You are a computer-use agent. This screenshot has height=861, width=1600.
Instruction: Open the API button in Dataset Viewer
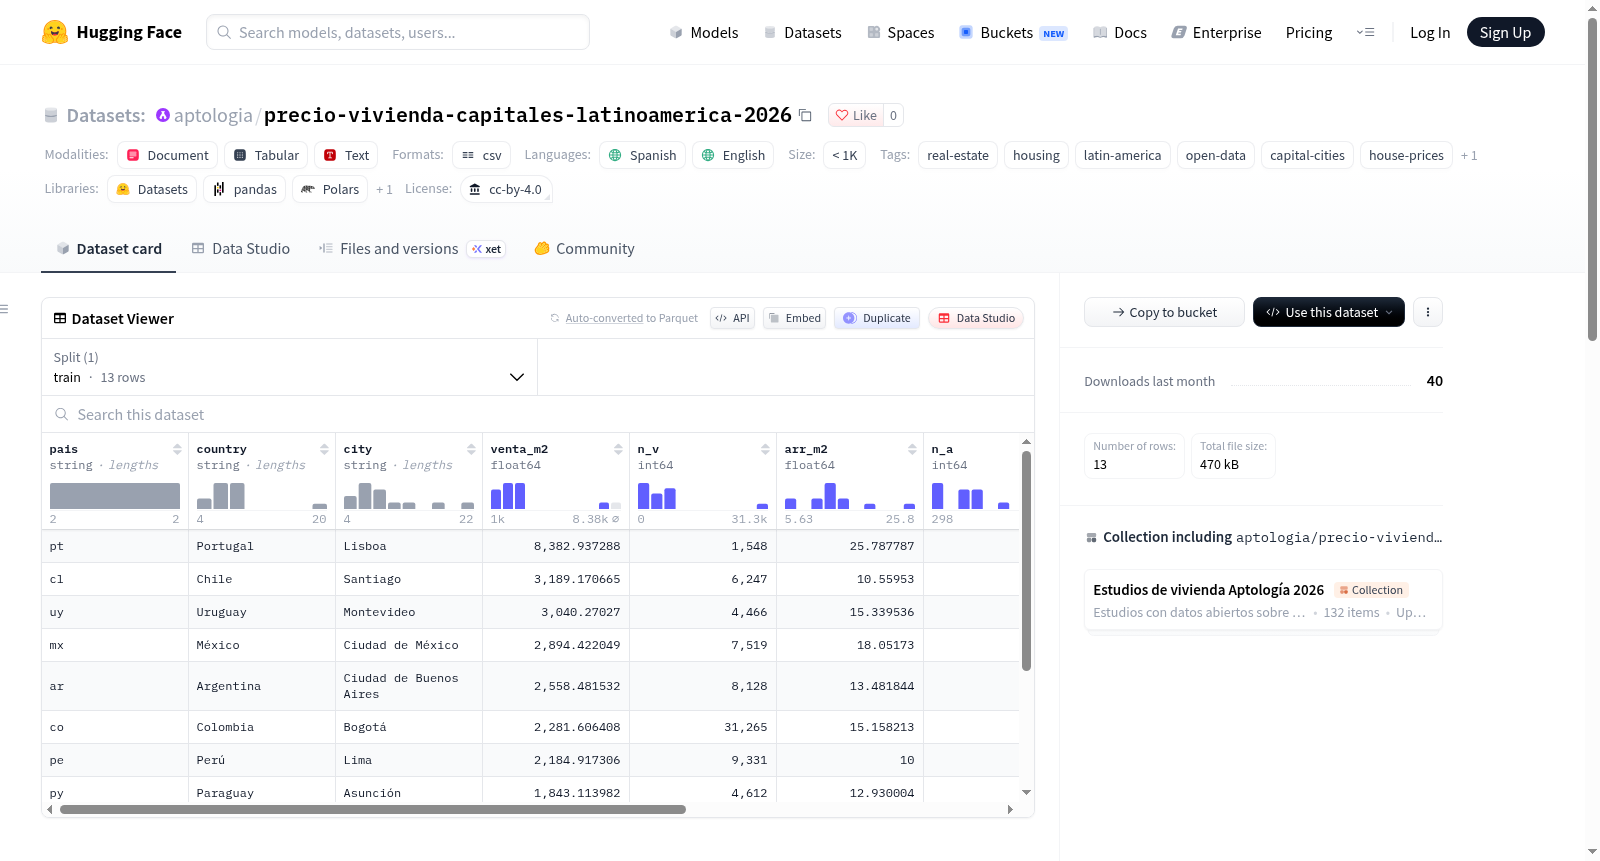(x=732, y=318)
